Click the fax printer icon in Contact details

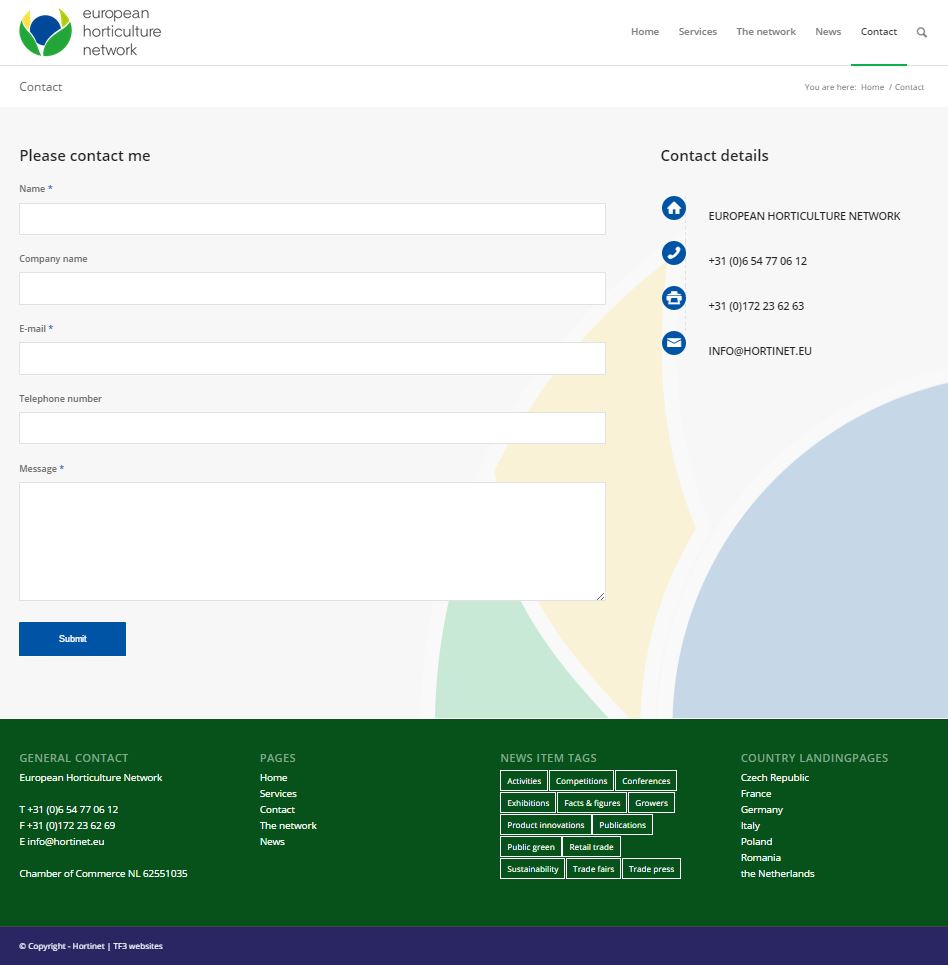coord(673,298)
